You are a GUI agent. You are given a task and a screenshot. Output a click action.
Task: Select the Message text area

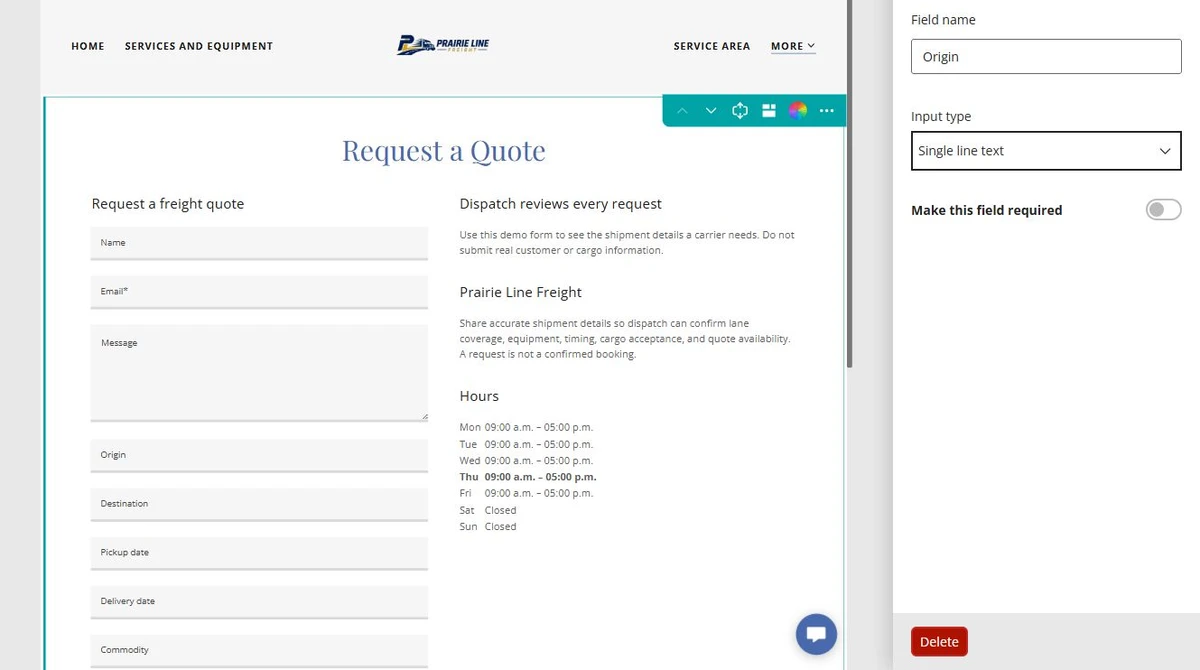tap(259, 373)
